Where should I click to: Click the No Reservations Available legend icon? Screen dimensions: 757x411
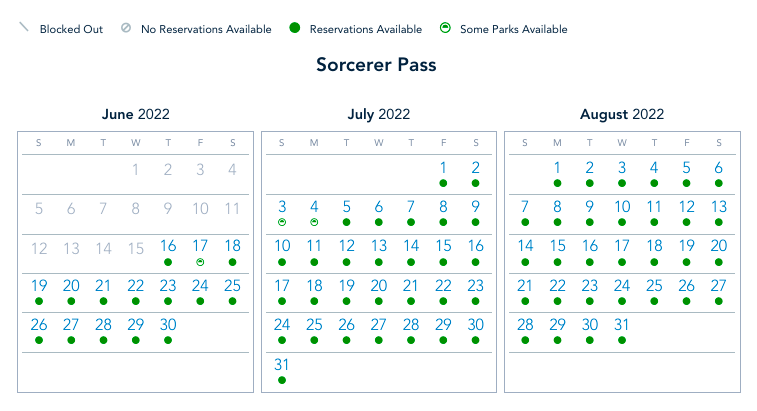pos(125,29)
